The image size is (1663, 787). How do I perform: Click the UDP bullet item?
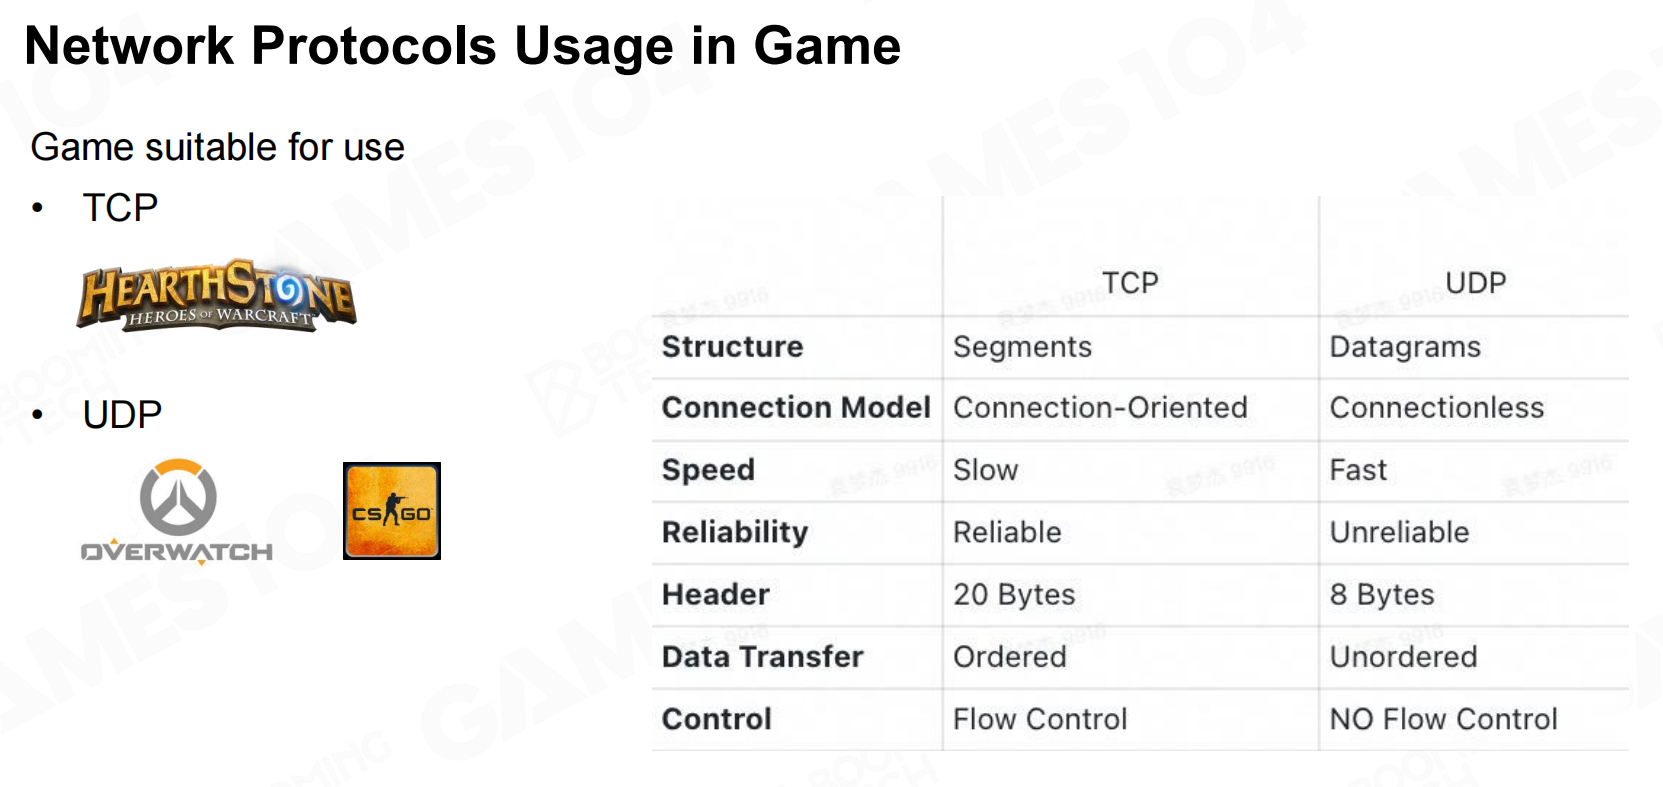[122, 414]
